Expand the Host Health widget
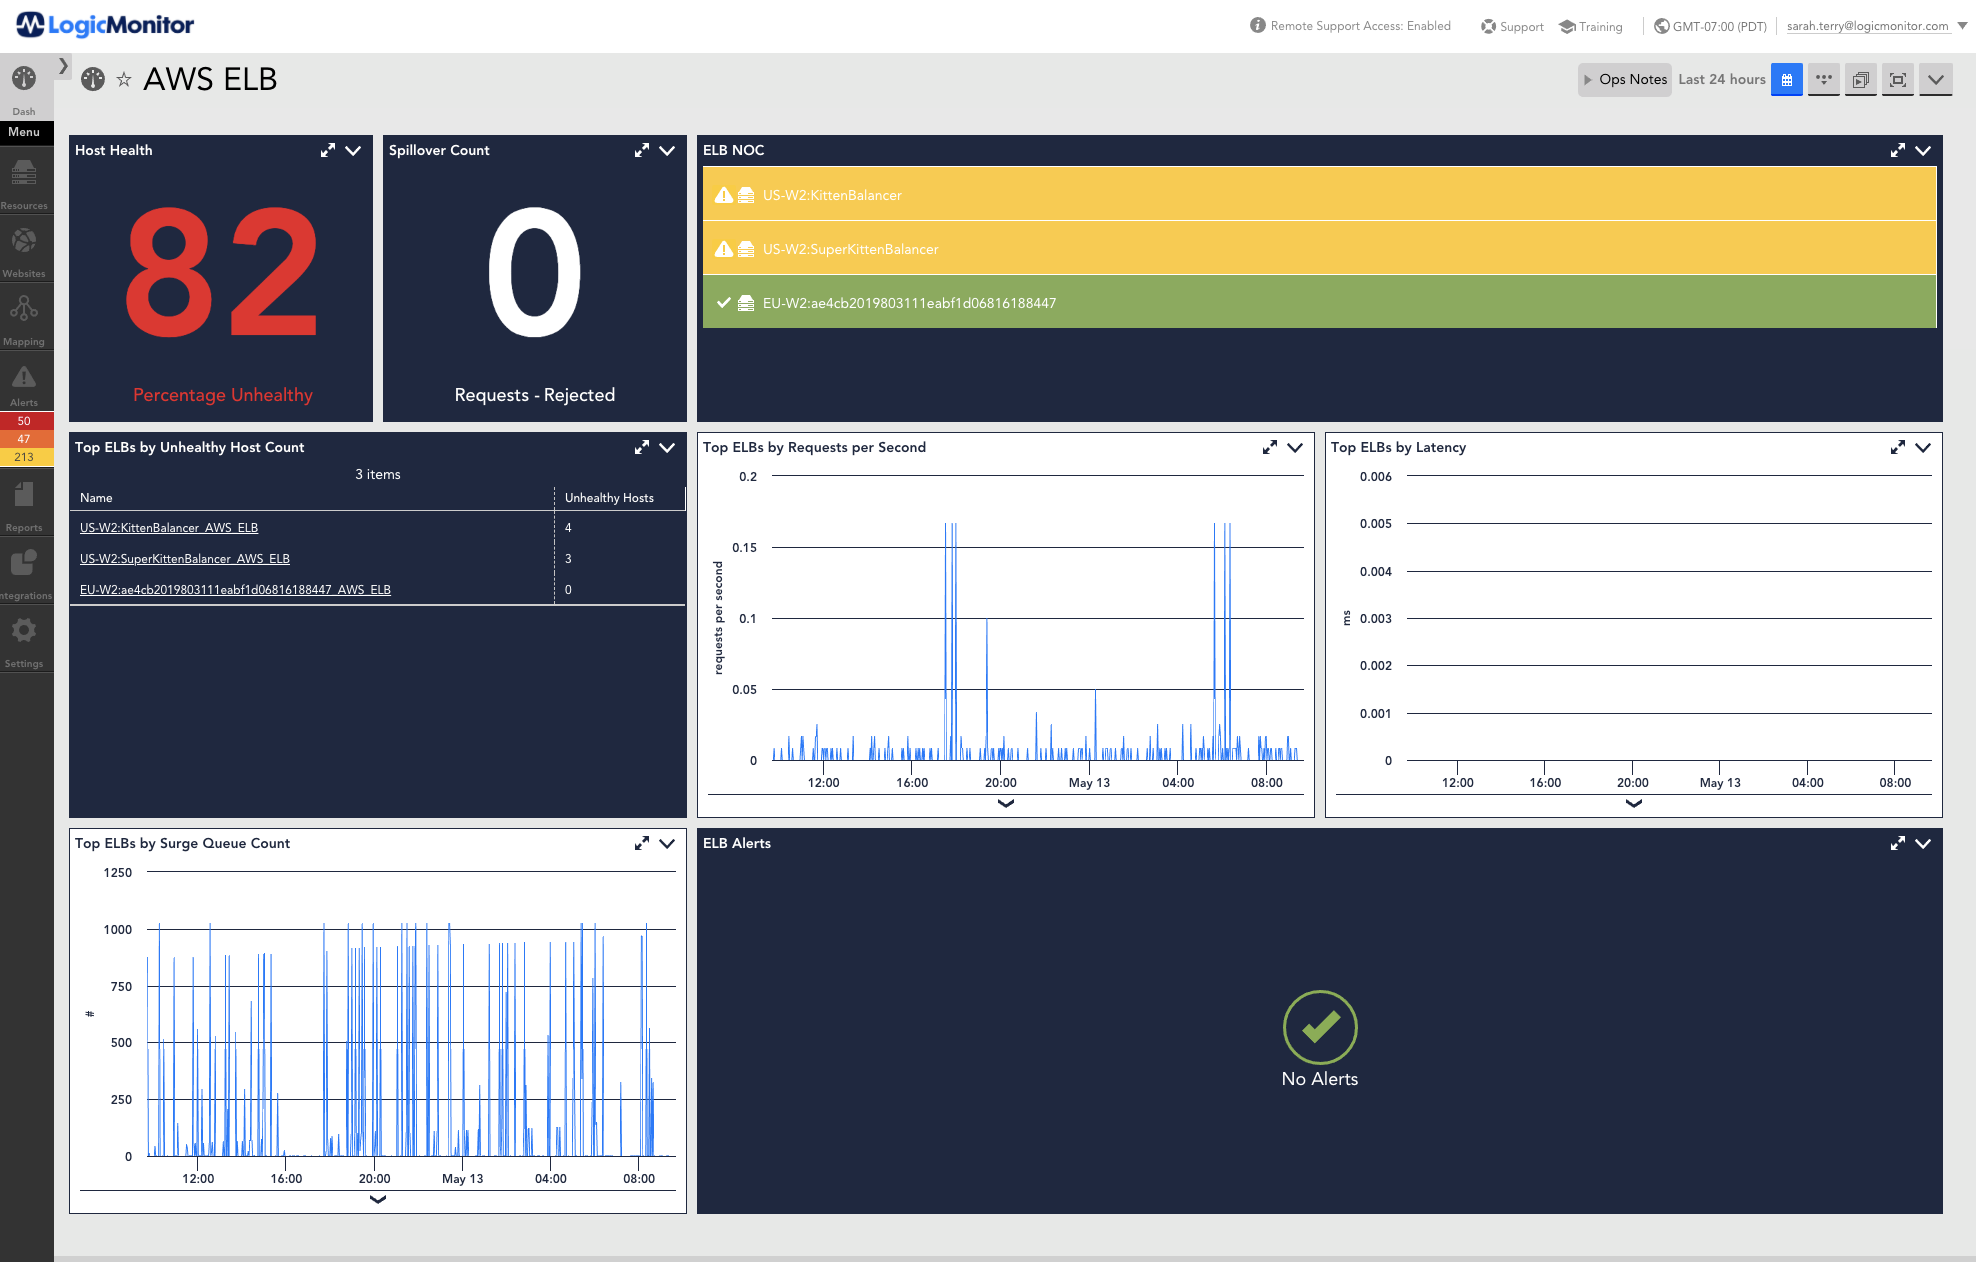 click(327, 150)
